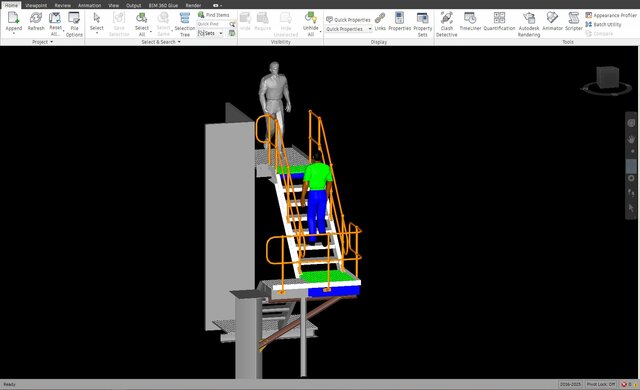Click the Select All icon
The width and height of the screenshot is (640, 390).
coord(142,19)
